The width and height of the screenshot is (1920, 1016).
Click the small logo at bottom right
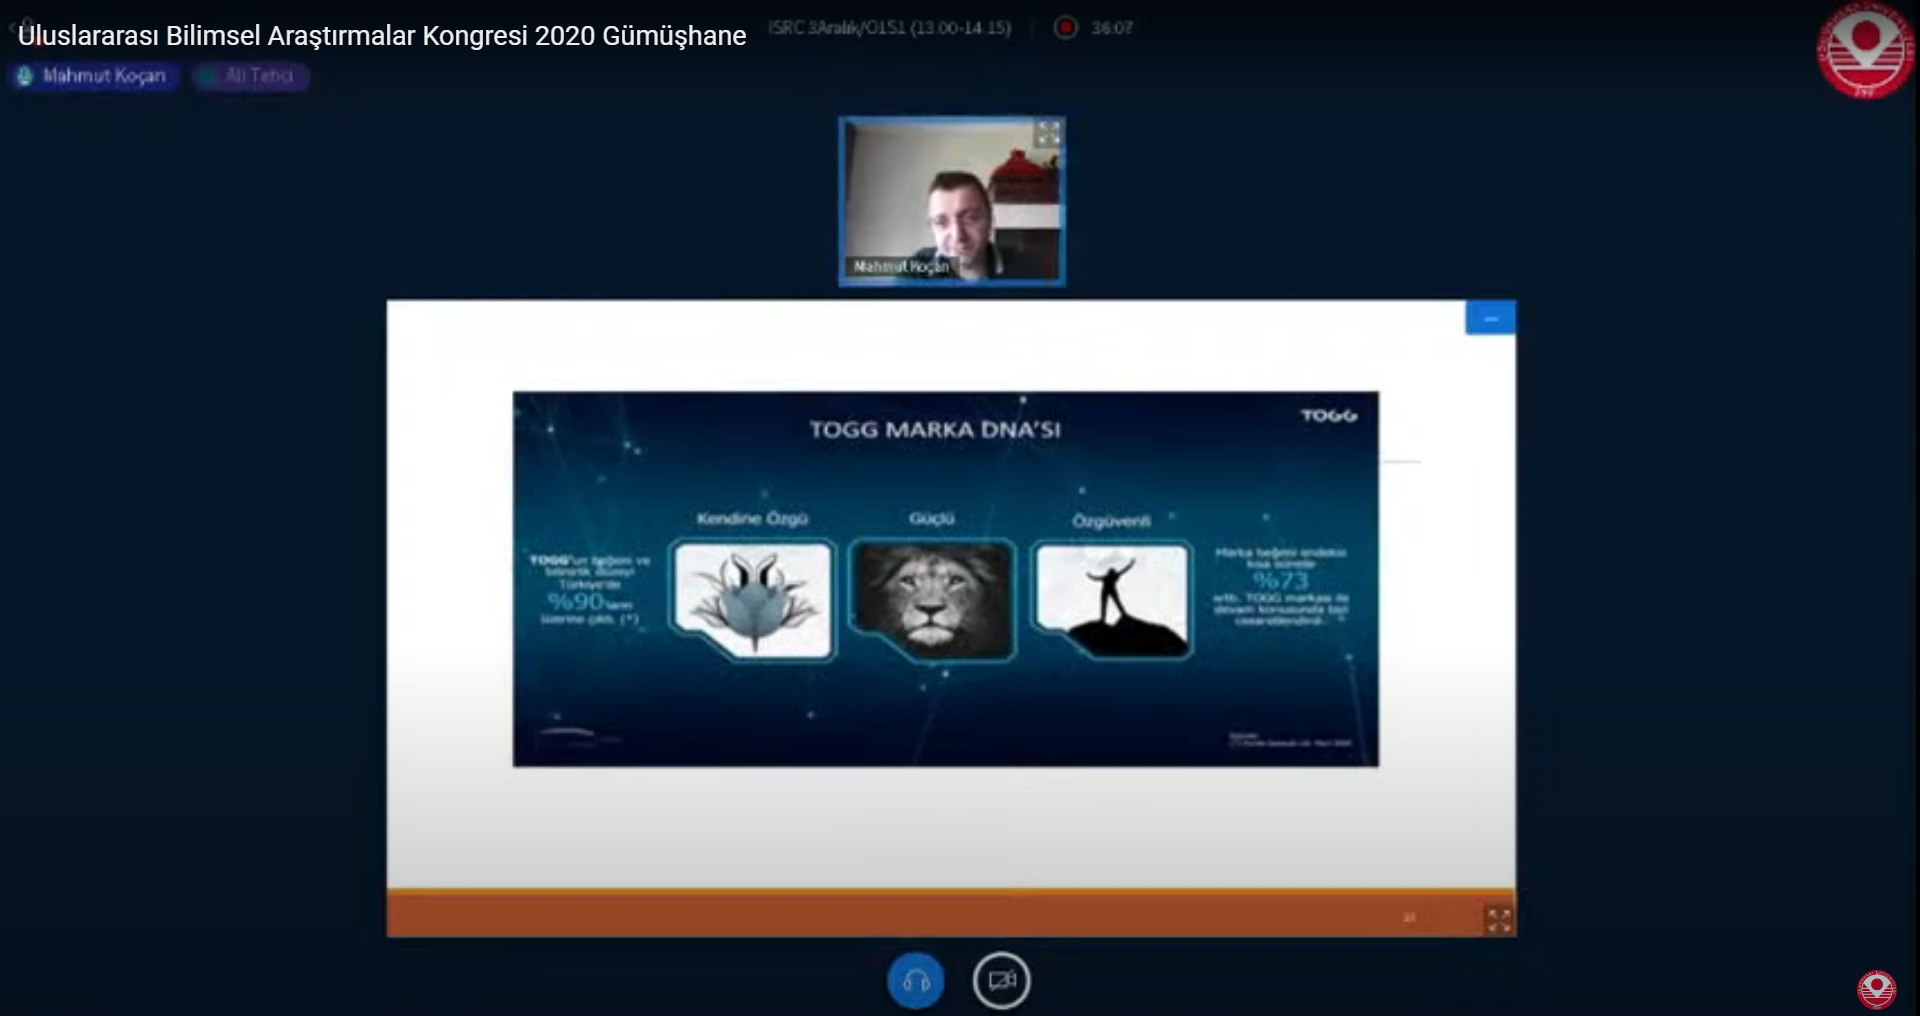point(1877,989)
